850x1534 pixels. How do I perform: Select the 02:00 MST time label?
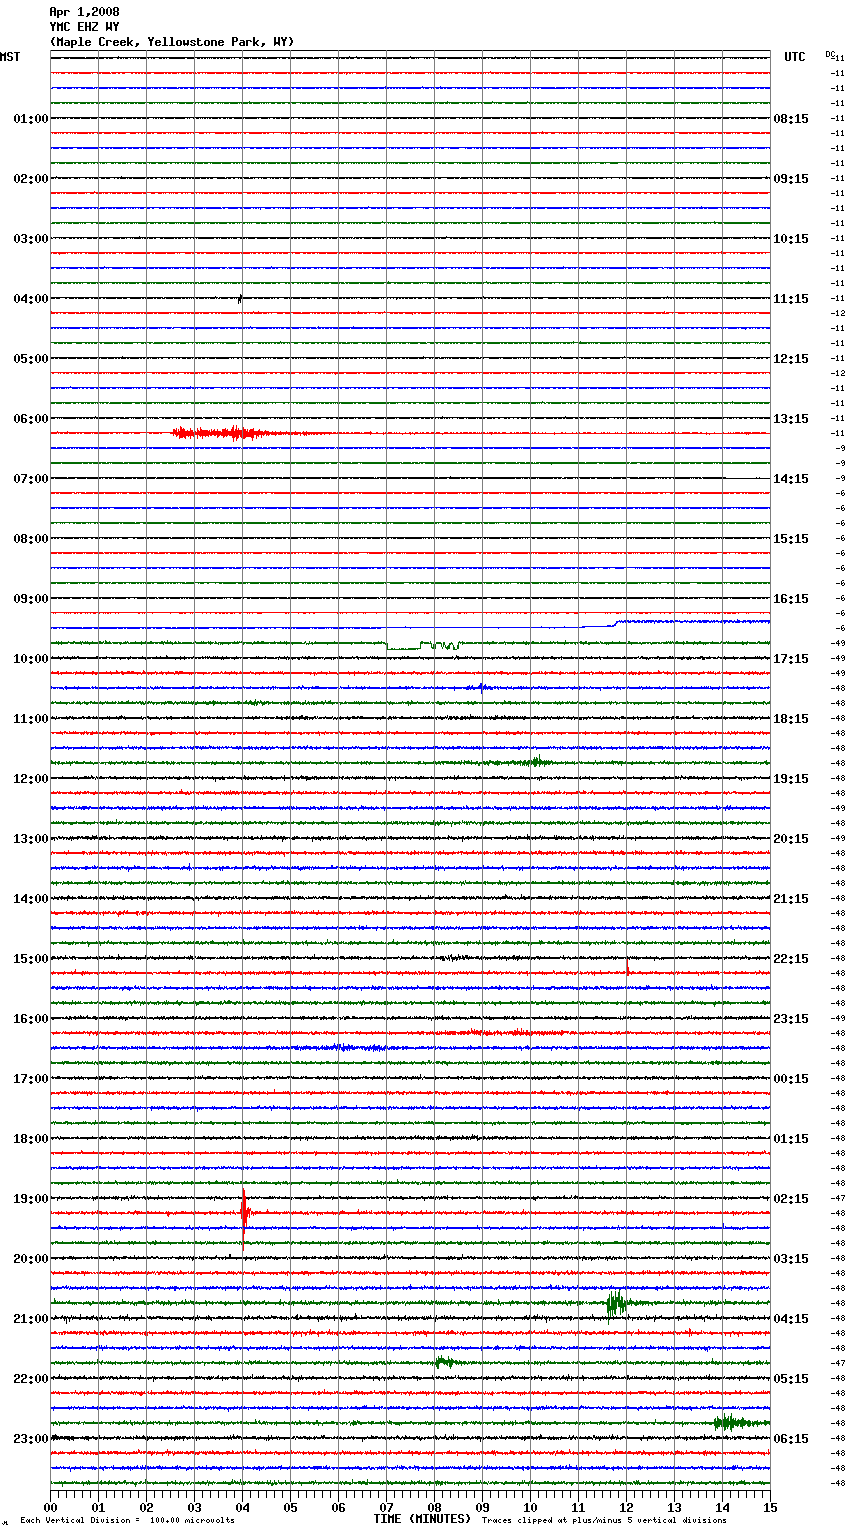tap(31, 179)
